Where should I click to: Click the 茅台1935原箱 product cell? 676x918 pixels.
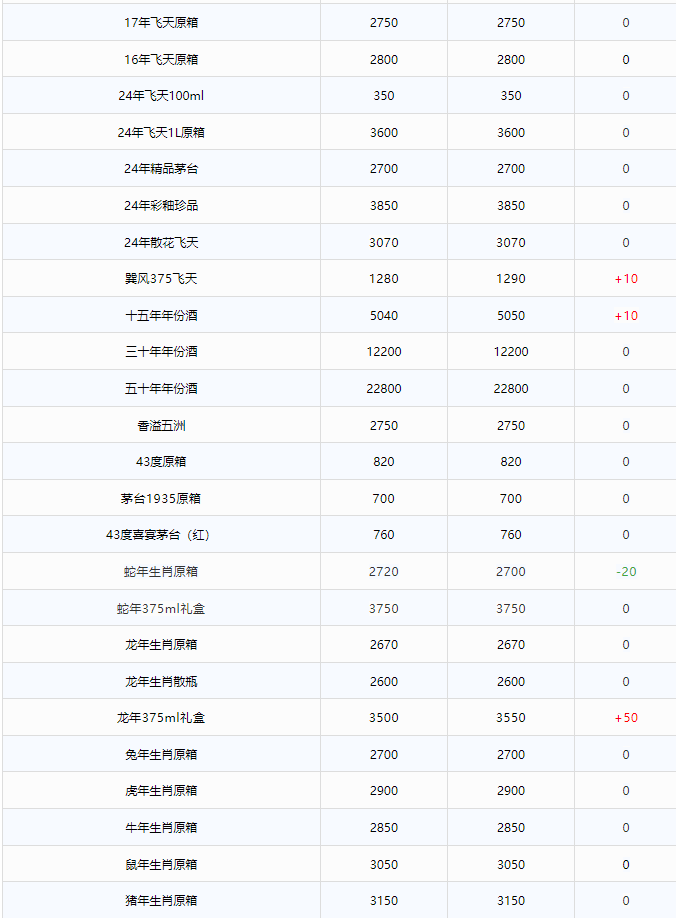click(161, 499)
